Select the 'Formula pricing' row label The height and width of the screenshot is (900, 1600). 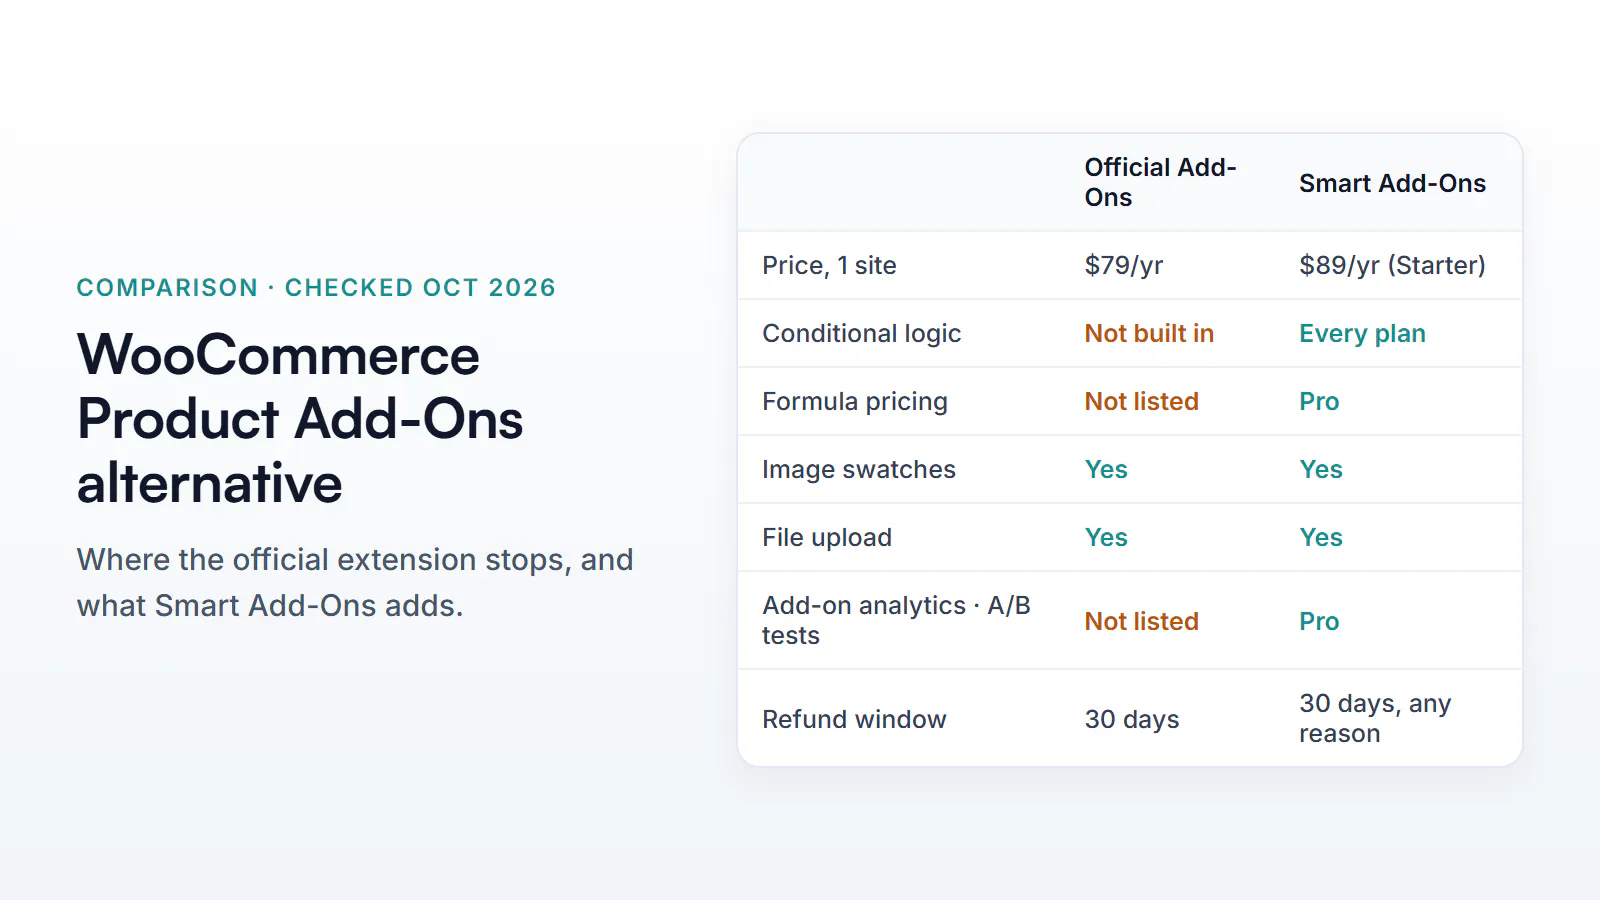tap(855, 401)
